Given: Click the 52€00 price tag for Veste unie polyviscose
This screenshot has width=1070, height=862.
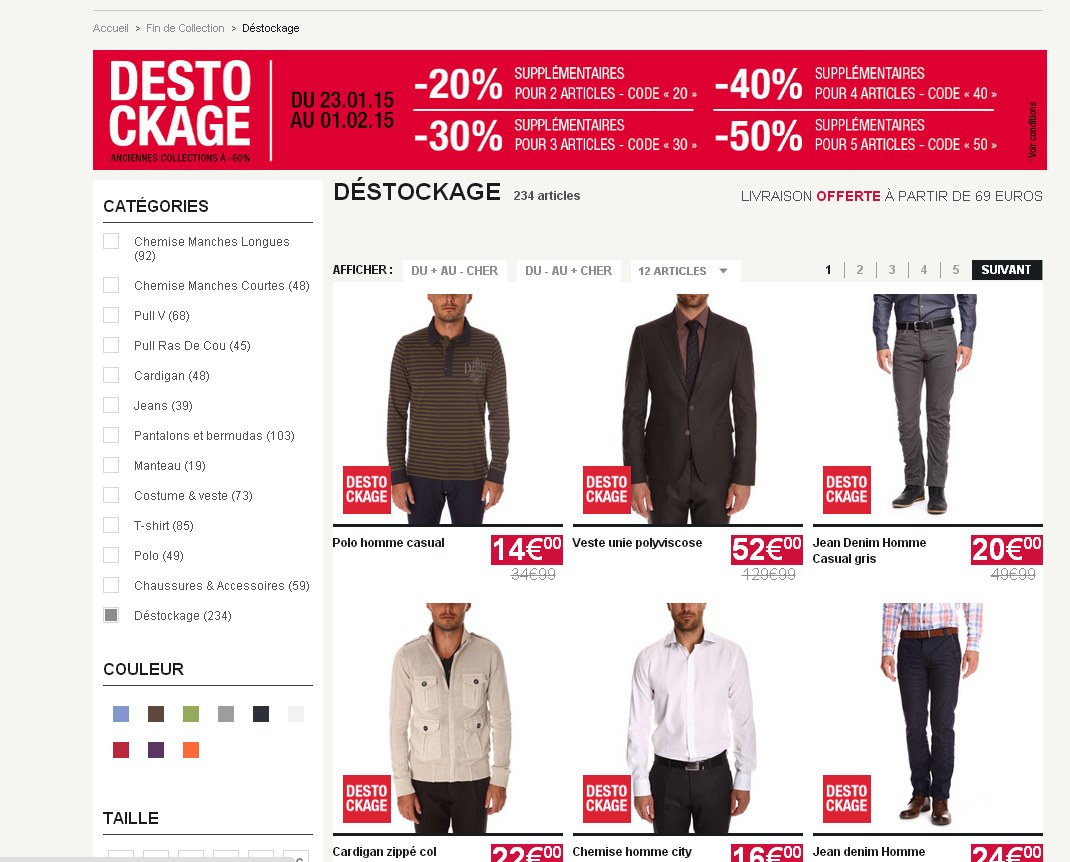Looking at the screenshot, I should pyautogui.click(x=767, y=549).
